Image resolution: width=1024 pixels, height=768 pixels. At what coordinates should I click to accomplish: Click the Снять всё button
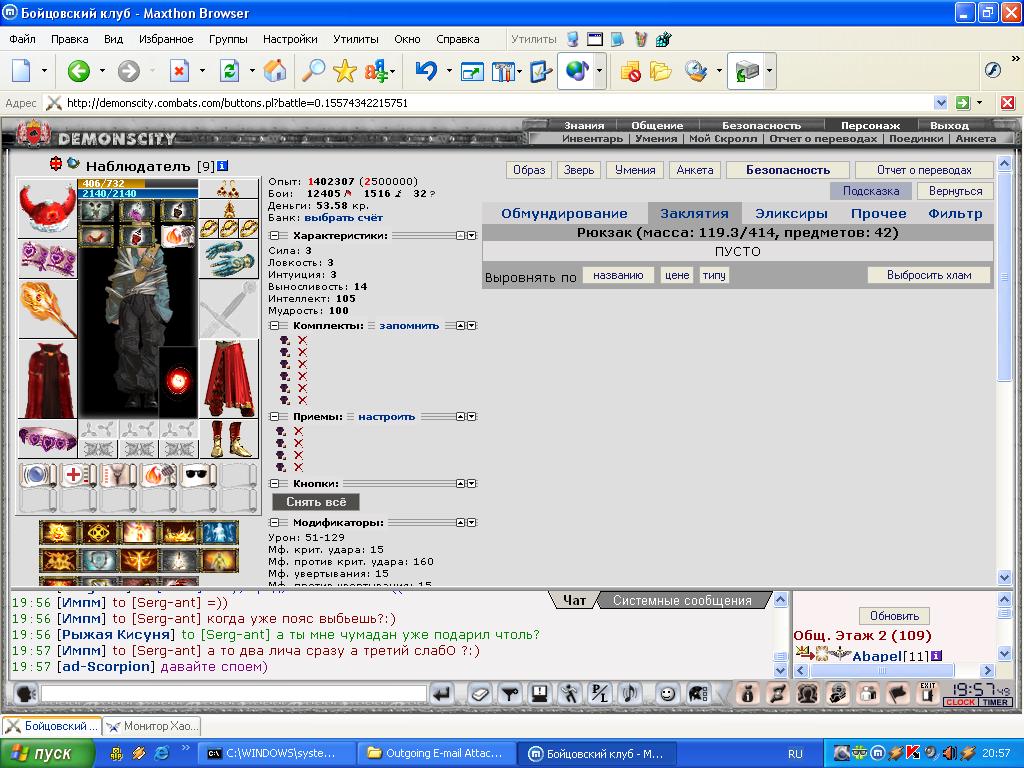[315, 502]
